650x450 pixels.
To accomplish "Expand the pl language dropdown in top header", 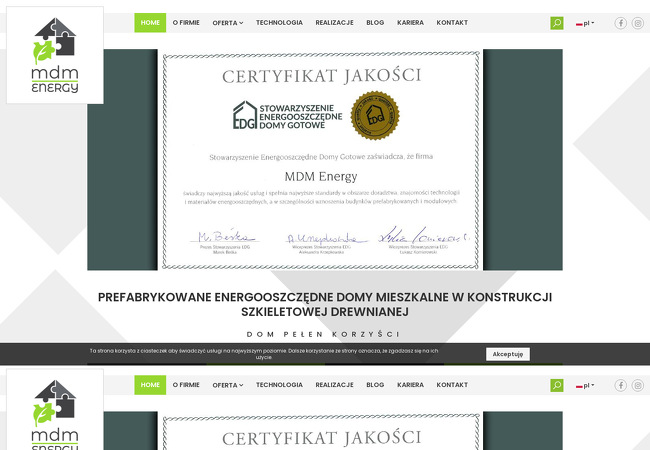I will 585,24.
